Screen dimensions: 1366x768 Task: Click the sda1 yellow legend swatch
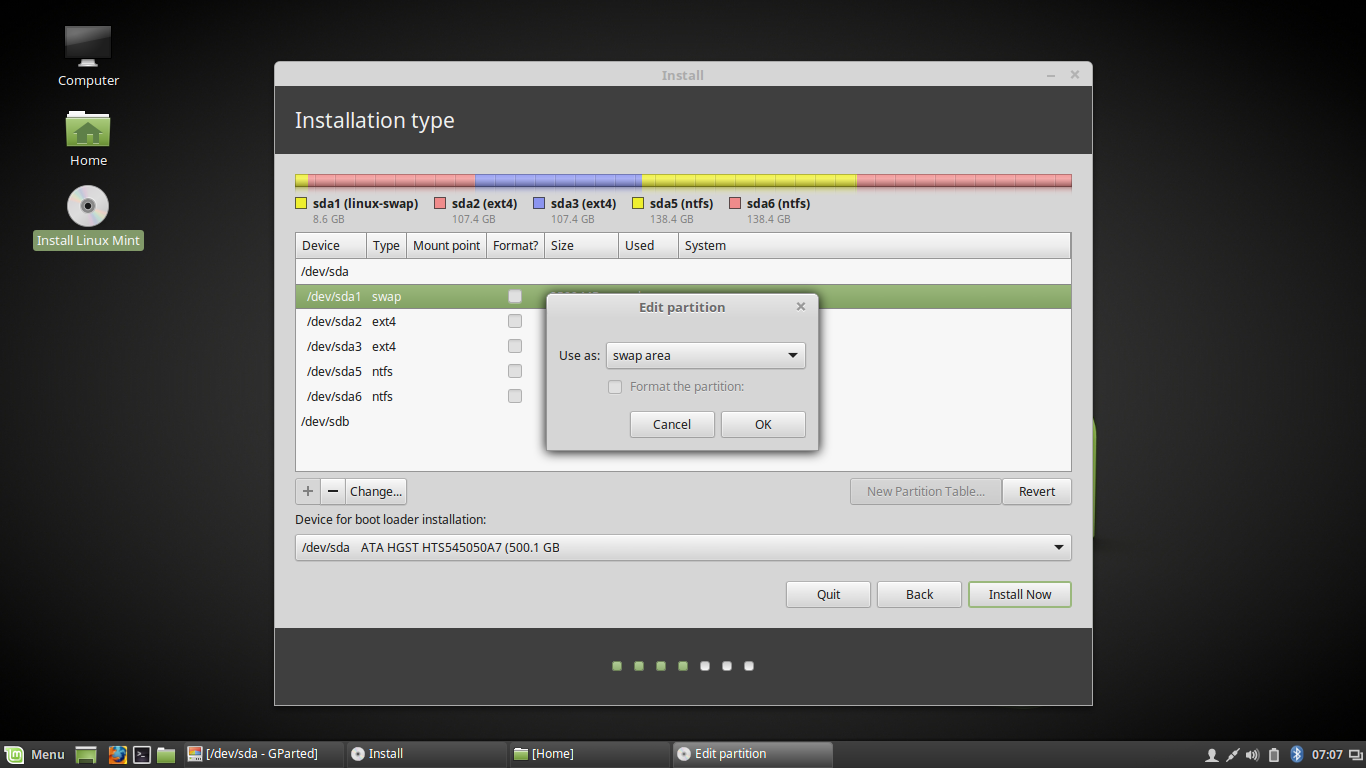coord(301,203)
